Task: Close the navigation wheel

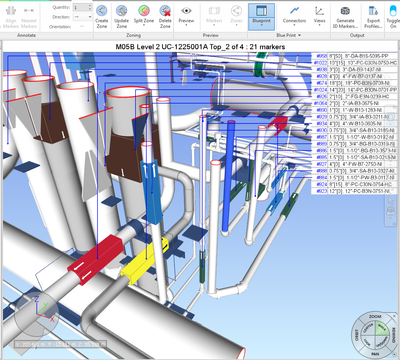Action: (394, 315)
